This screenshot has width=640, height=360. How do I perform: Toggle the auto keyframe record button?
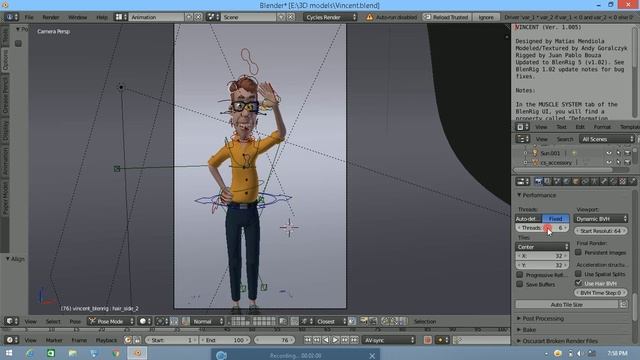427,340
